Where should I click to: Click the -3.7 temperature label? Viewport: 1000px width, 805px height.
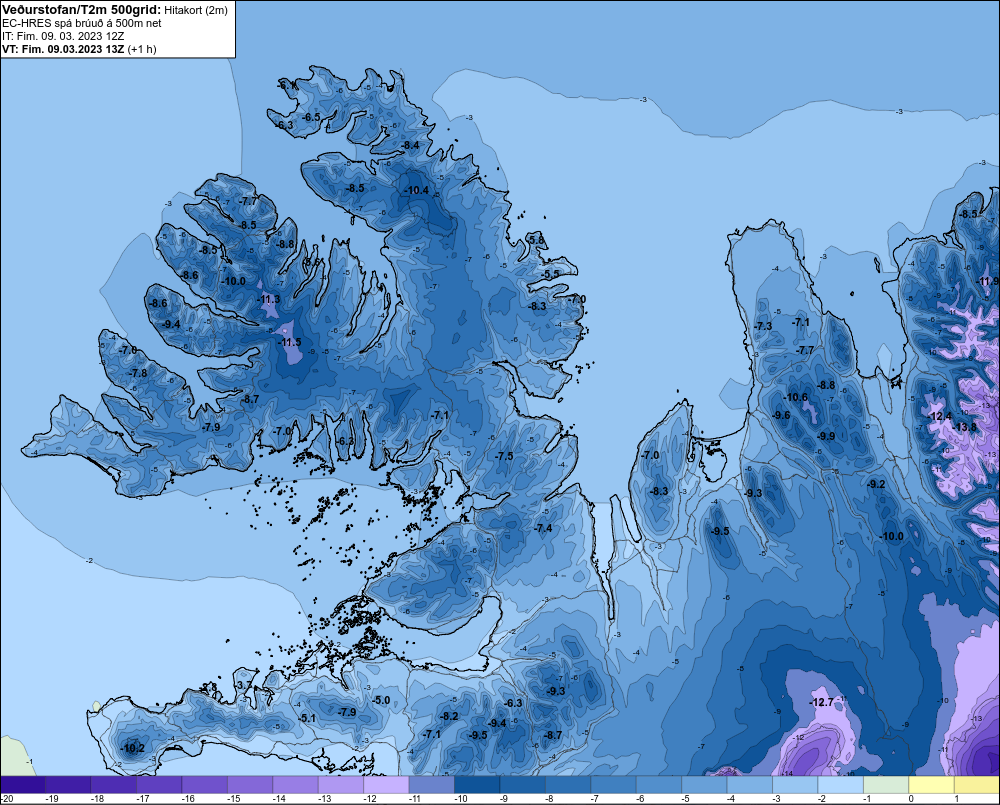click(243, 685)
